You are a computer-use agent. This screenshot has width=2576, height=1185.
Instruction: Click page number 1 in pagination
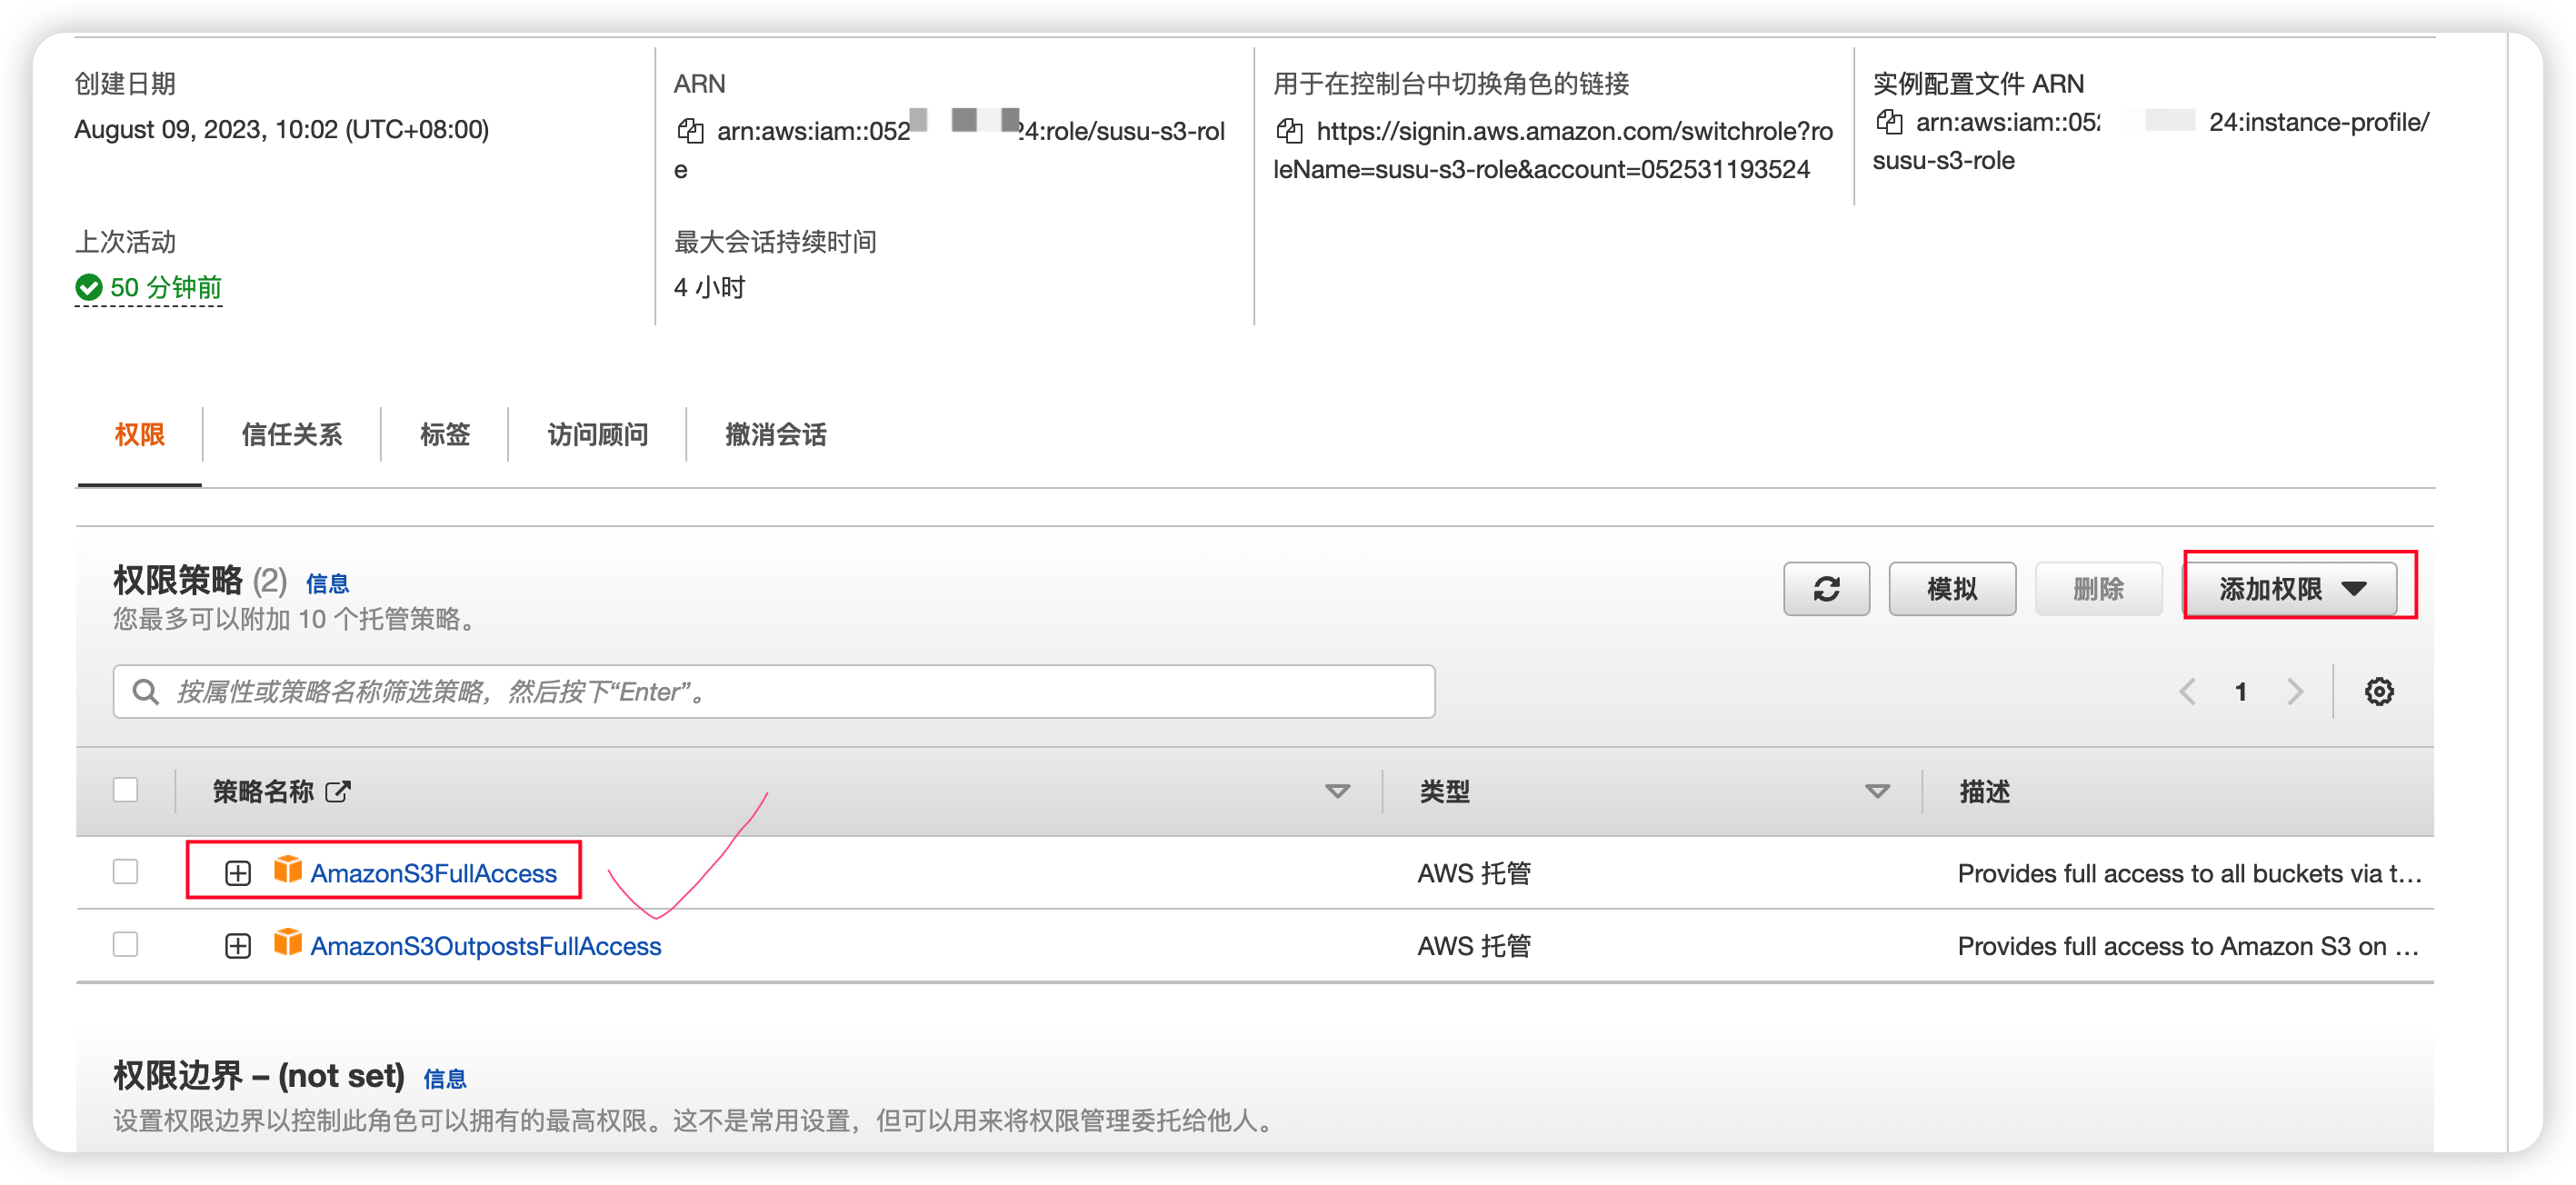tap(2241, 691)
